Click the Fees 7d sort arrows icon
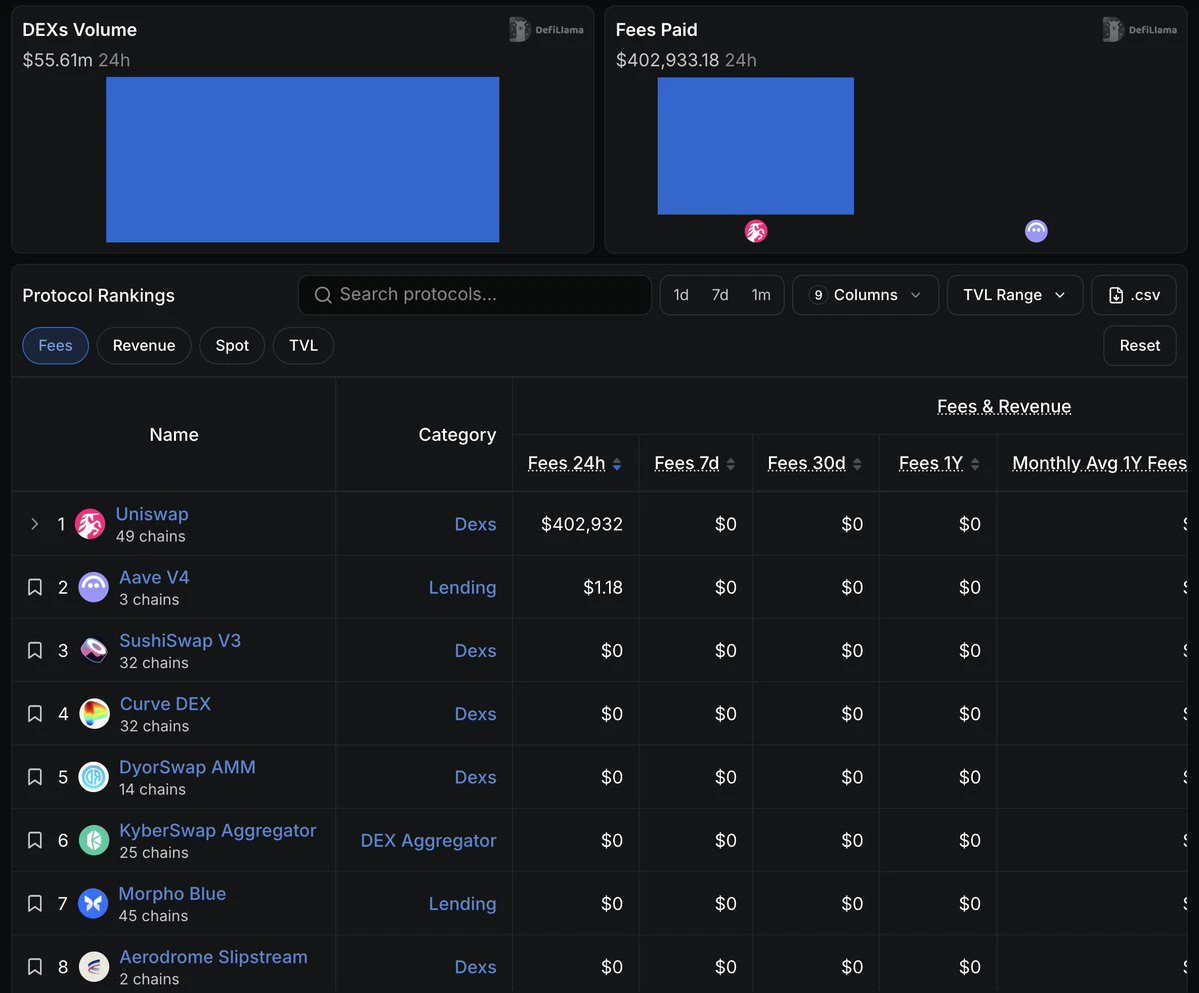Image resolution: width=1199 pixels, height=993 pixels. [x=730, y=464]
